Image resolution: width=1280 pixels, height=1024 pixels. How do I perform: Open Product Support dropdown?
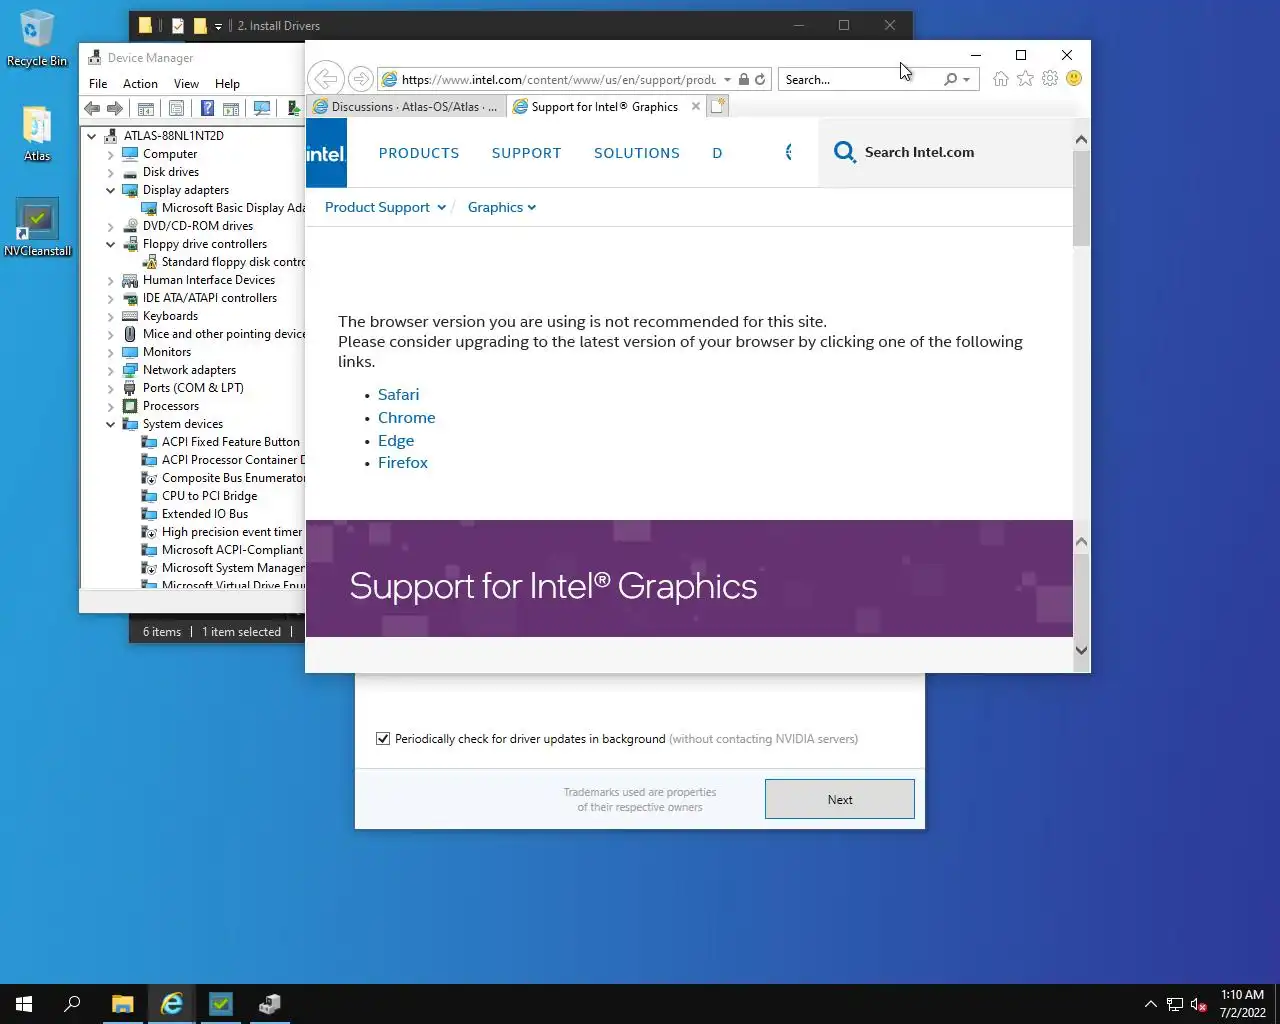tap(385, 207)
